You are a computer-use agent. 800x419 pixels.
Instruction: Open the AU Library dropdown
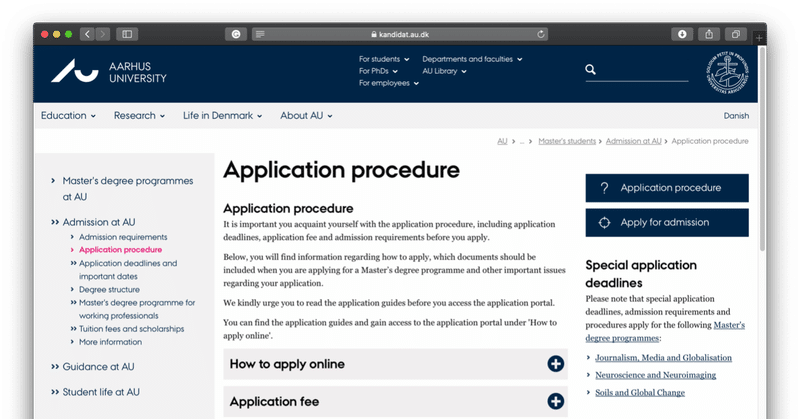(444, 71)
